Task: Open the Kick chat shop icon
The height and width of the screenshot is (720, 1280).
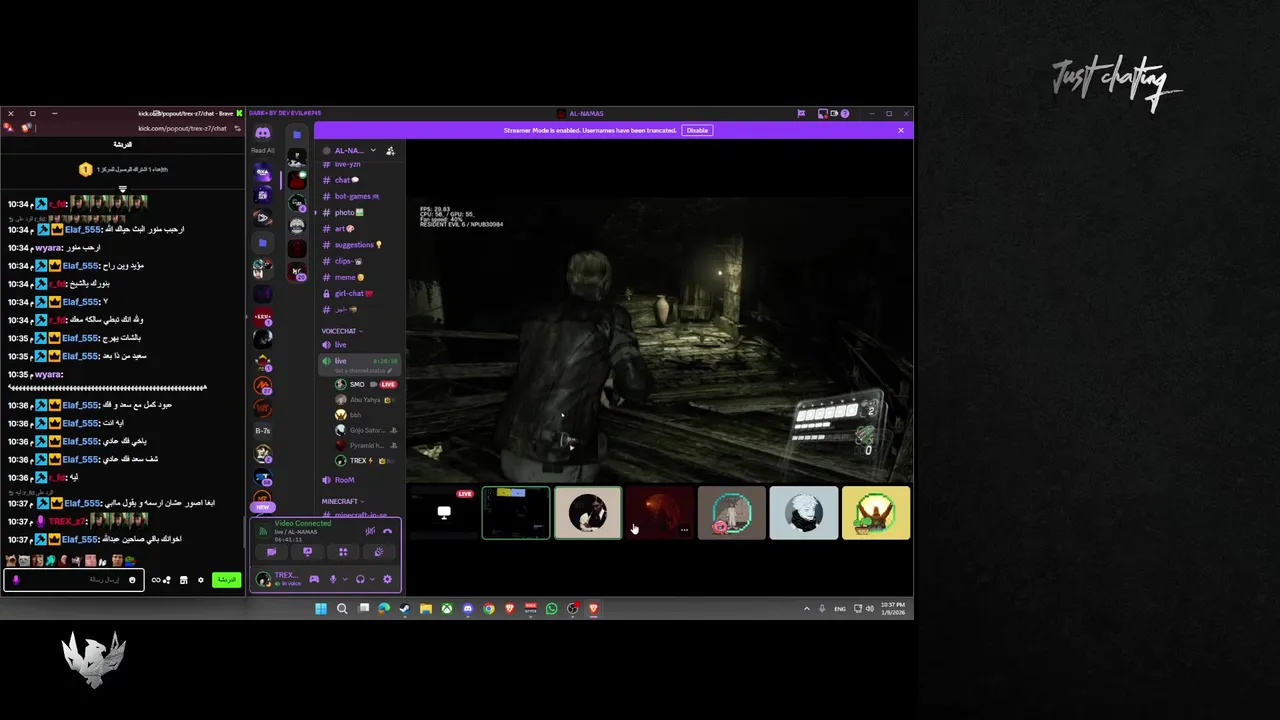Action: point(184,580)
